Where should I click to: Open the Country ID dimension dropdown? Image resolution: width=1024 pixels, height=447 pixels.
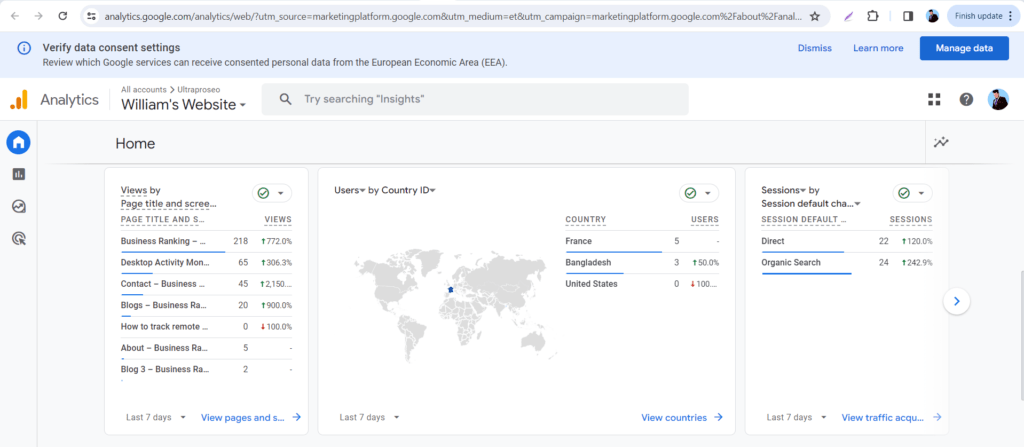[408, 190]
